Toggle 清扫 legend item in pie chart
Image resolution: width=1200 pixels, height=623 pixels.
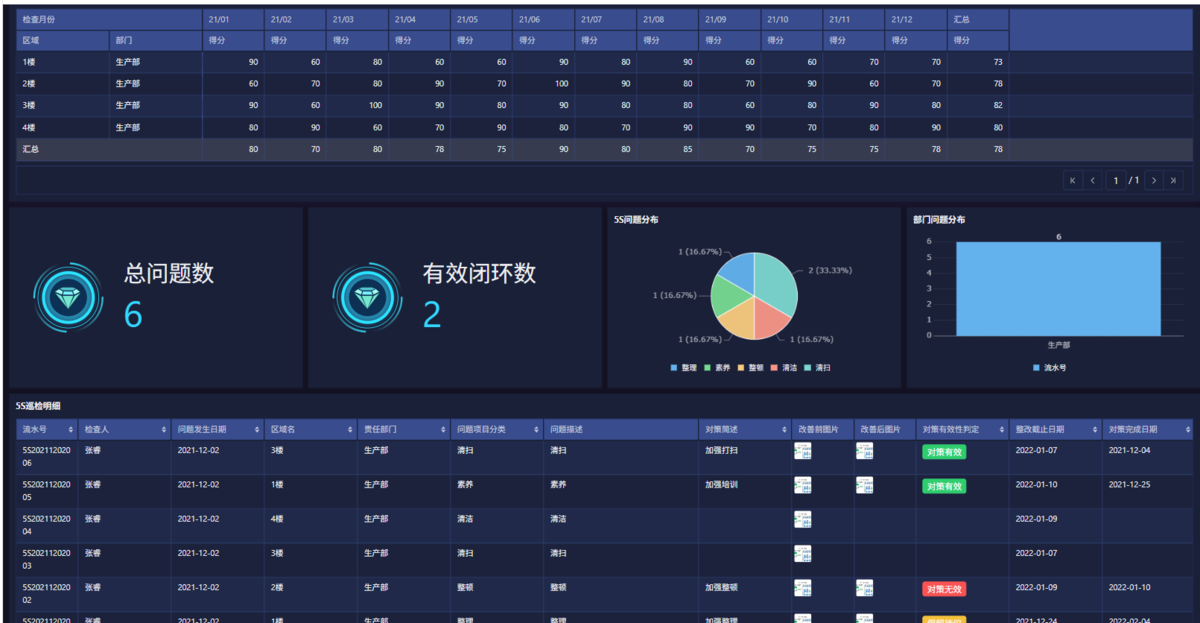pos(818,368)
